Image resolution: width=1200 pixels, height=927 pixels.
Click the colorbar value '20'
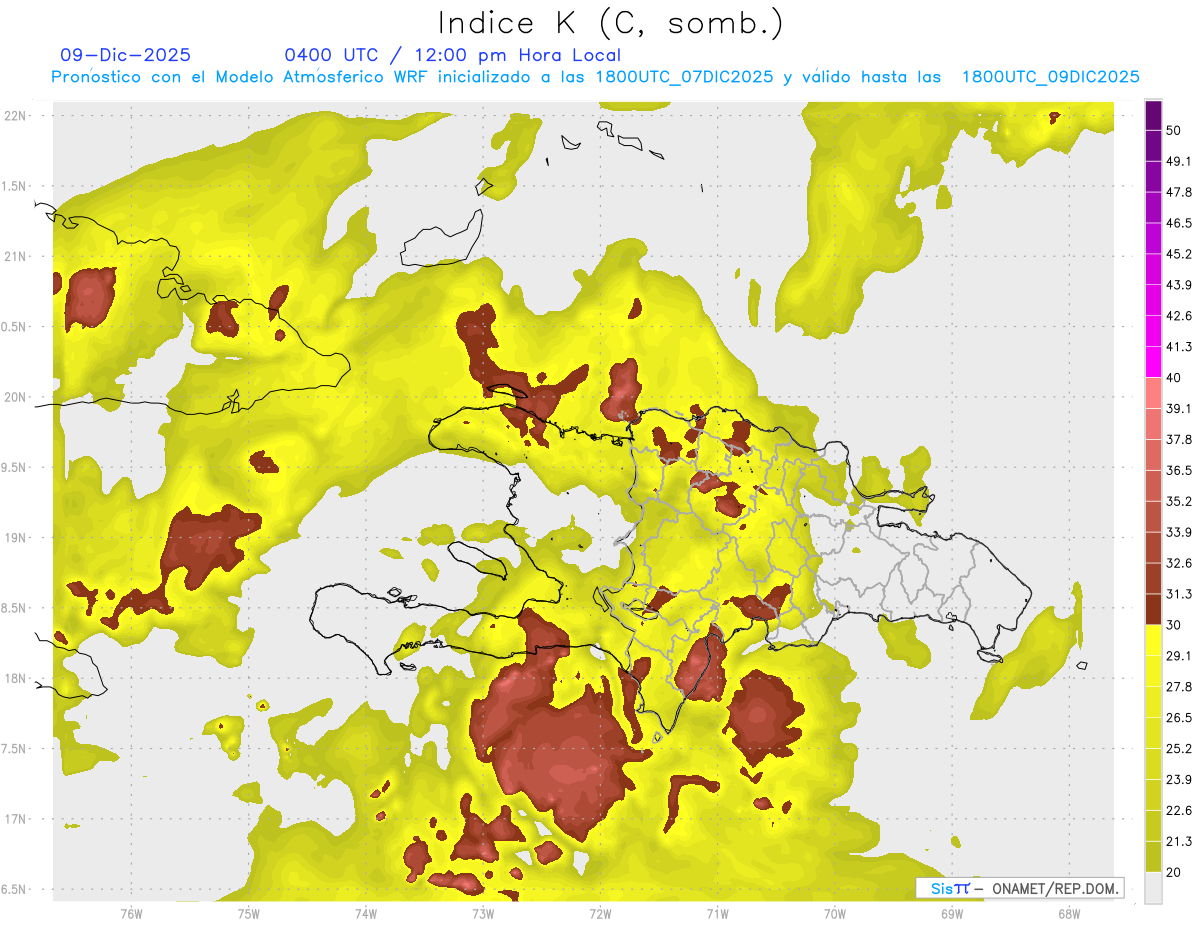pos(1174,872)
